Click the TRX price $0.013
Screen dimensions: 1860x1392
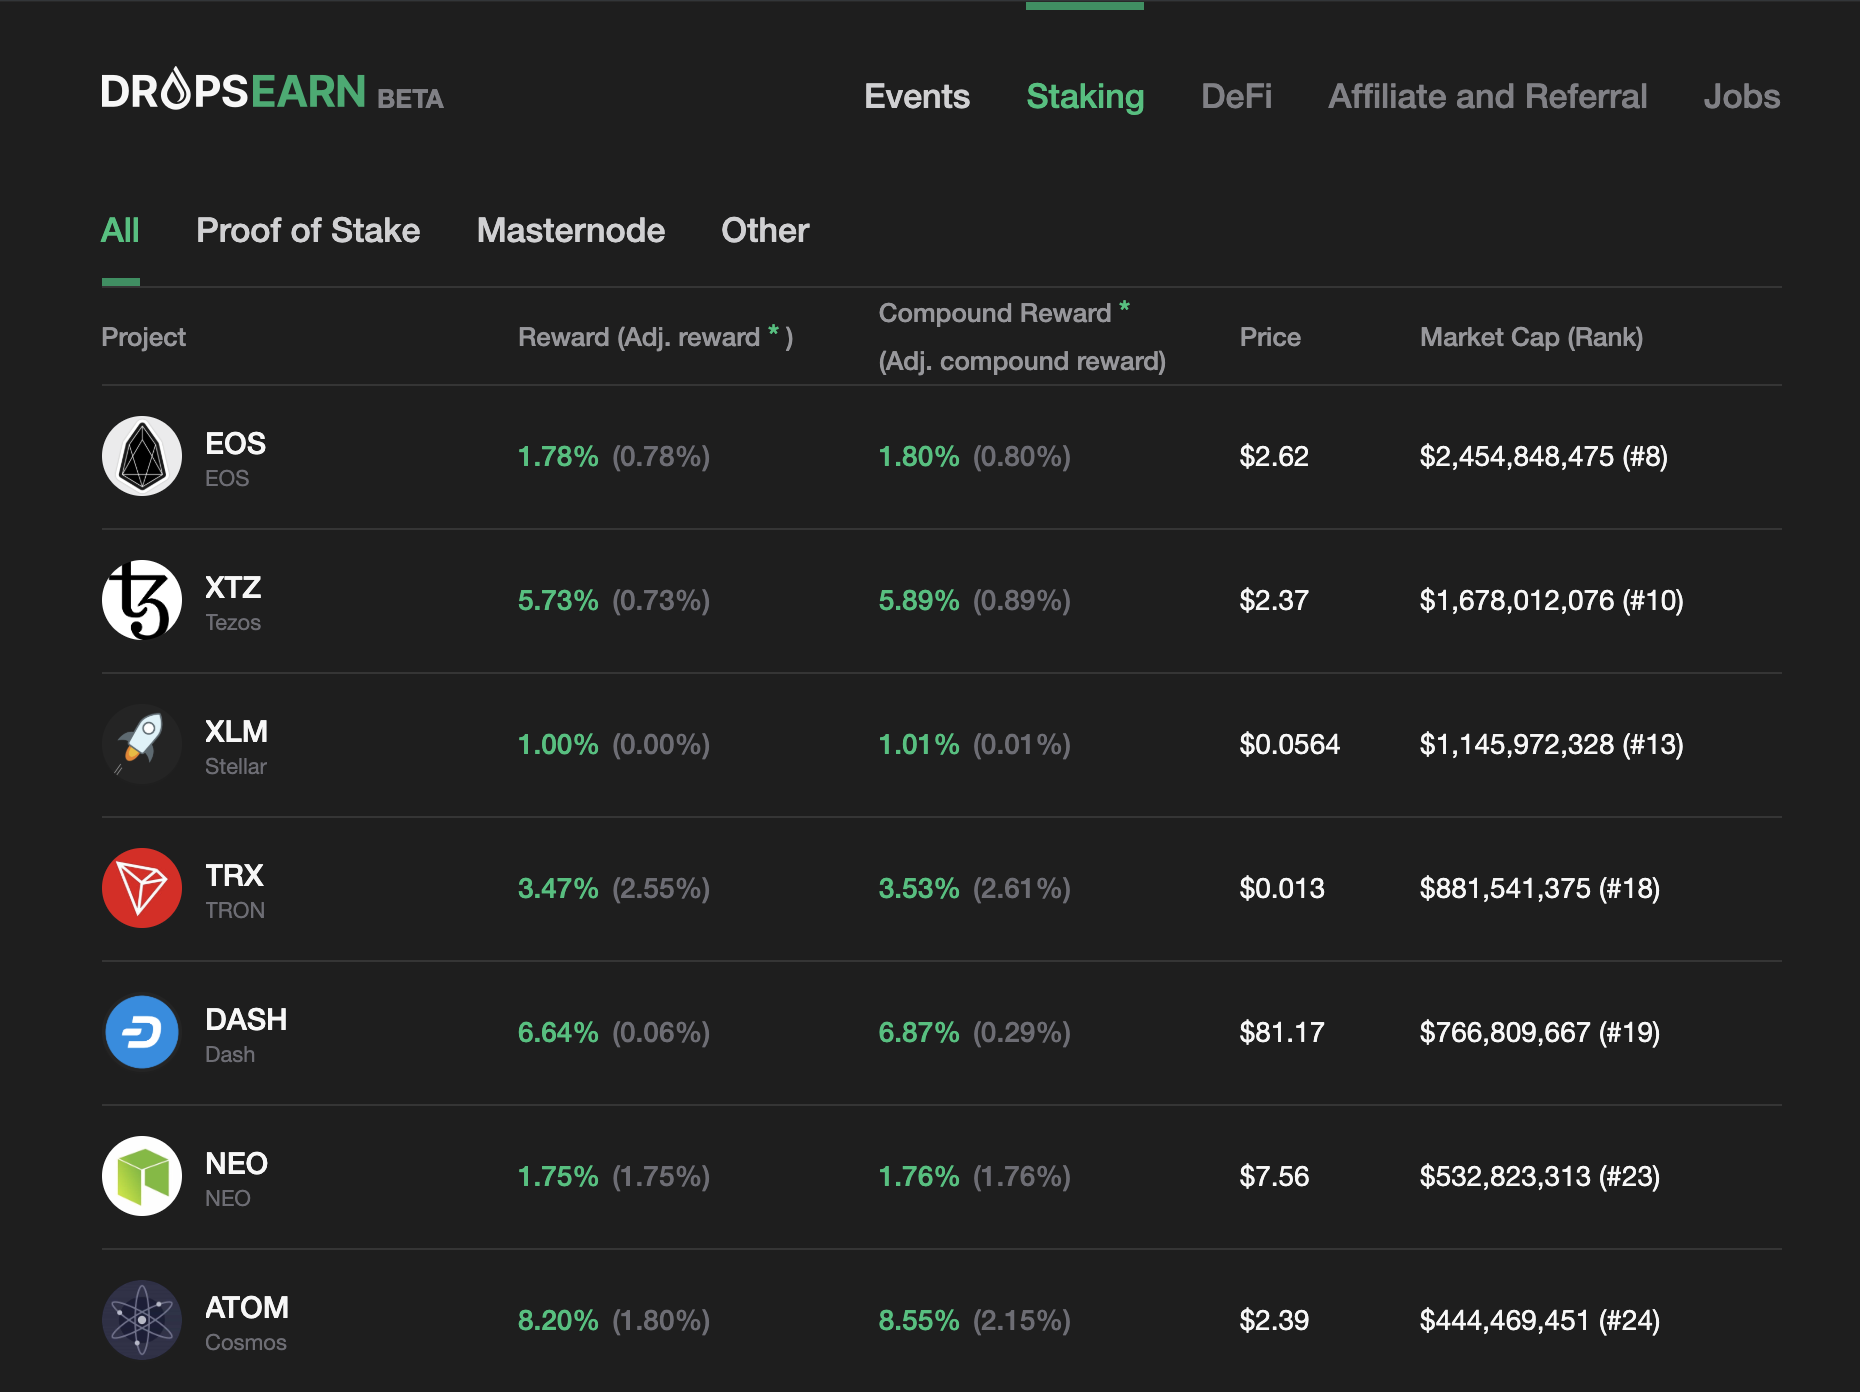[1282, 888]
